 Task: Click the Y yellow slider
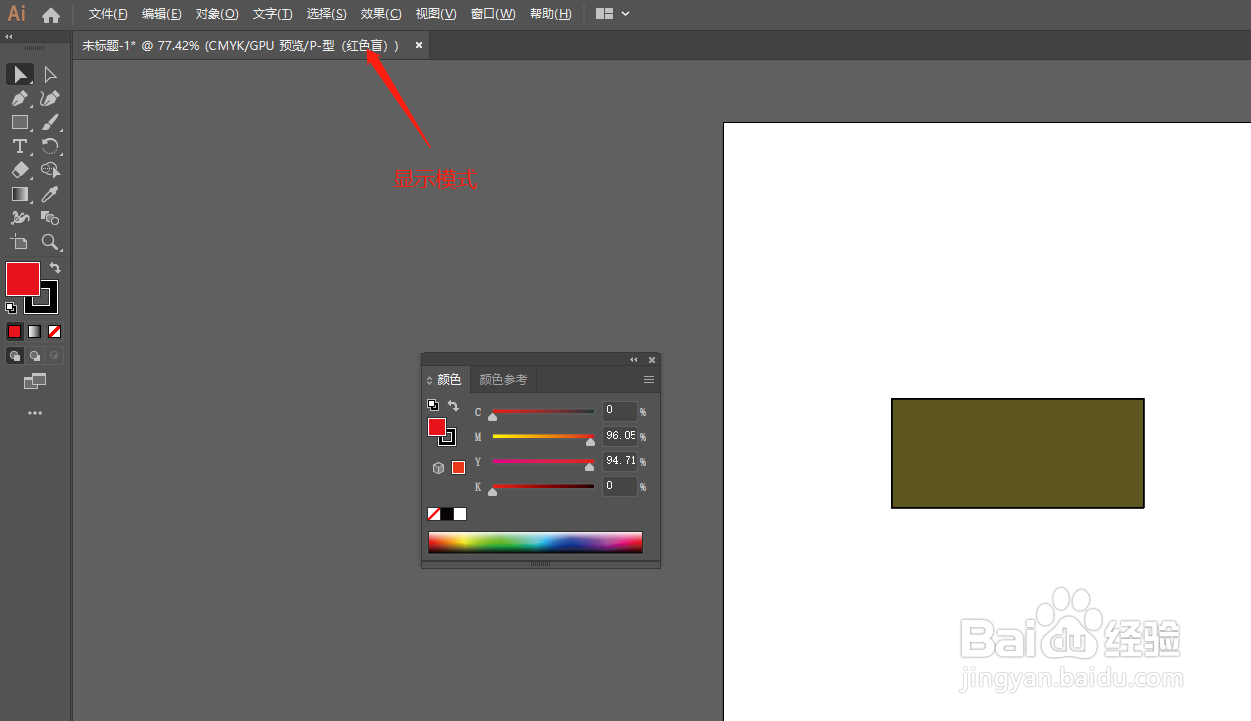click(543, 462)
